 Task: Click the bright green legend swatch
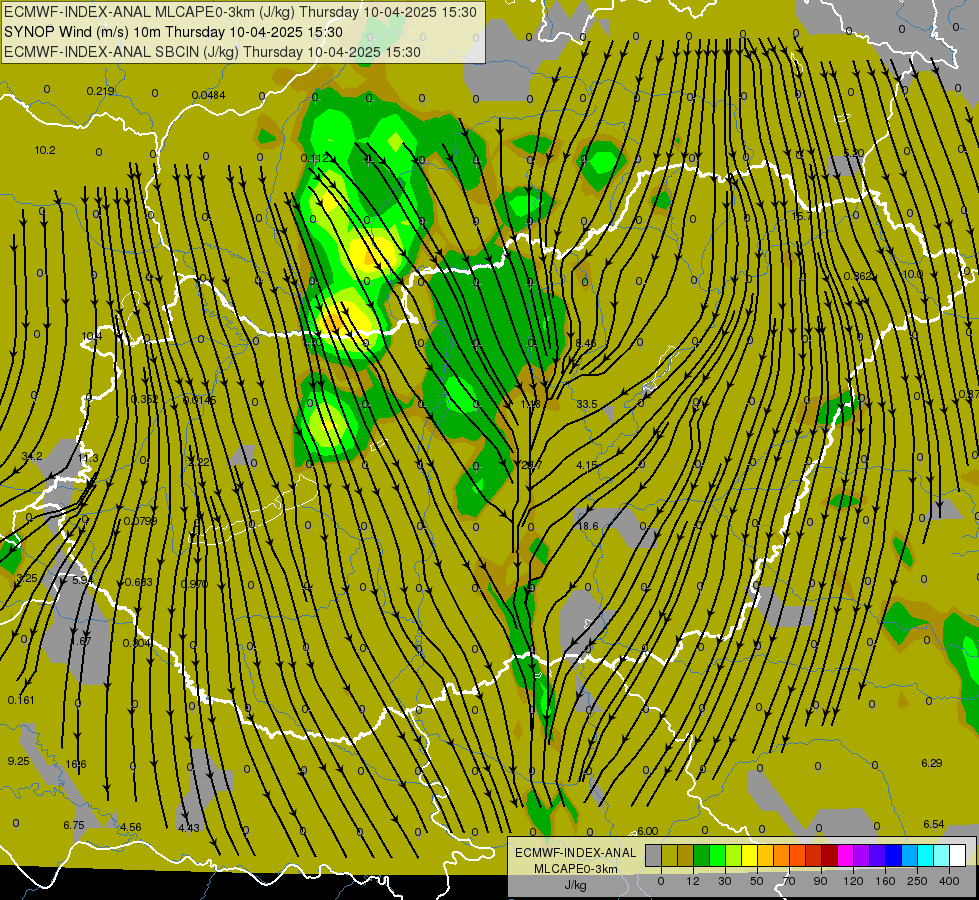click(x=717, y=855)
